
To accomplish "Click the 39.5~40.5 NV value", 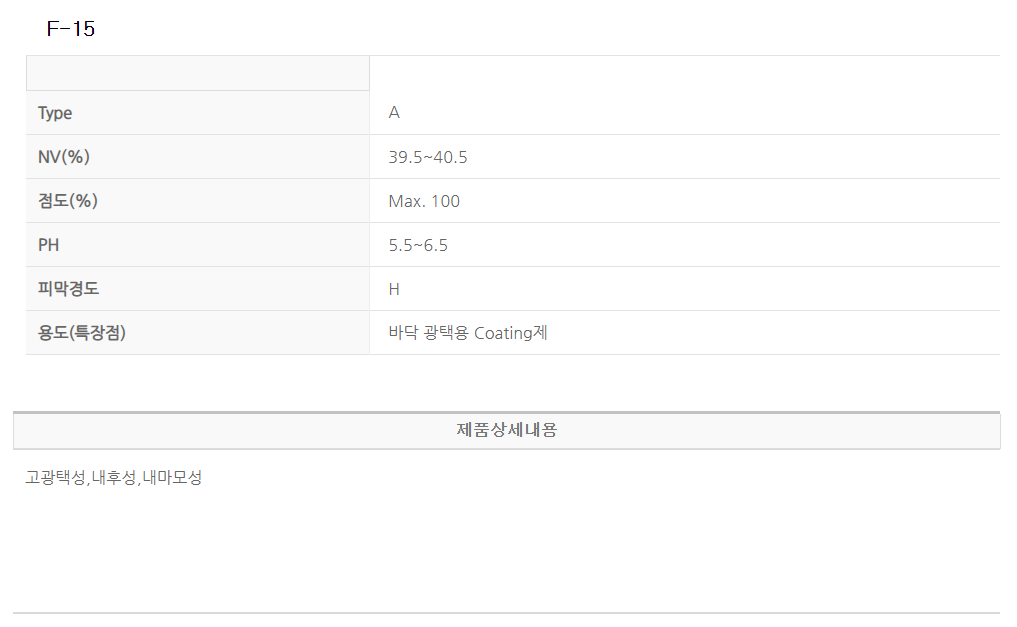I will [x=428, y=157].
